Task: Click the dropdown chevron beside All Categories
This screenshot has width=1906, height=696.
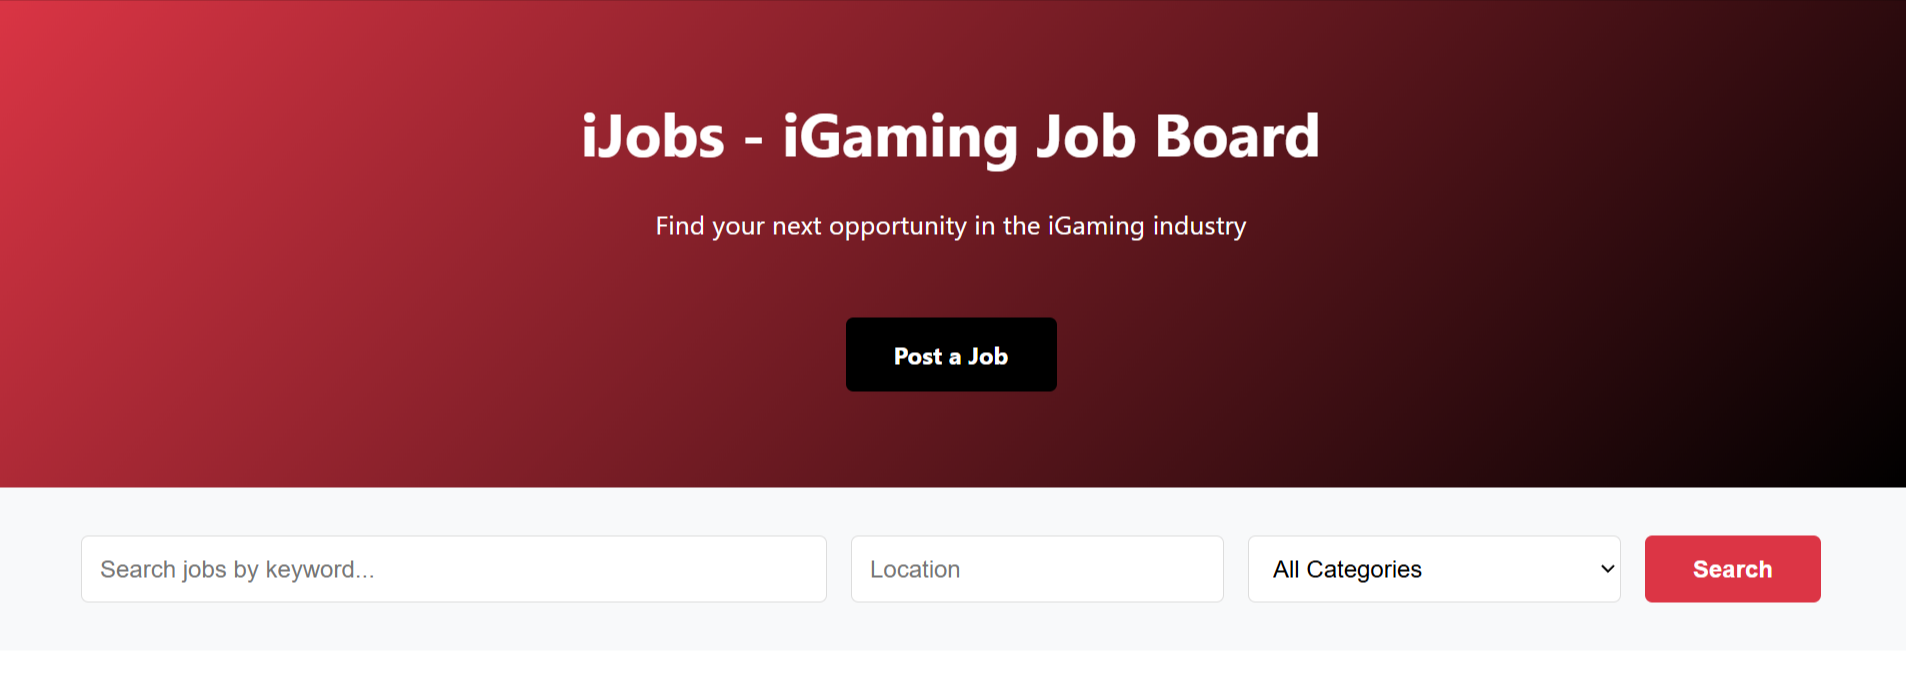Action: coord(1605,569)
